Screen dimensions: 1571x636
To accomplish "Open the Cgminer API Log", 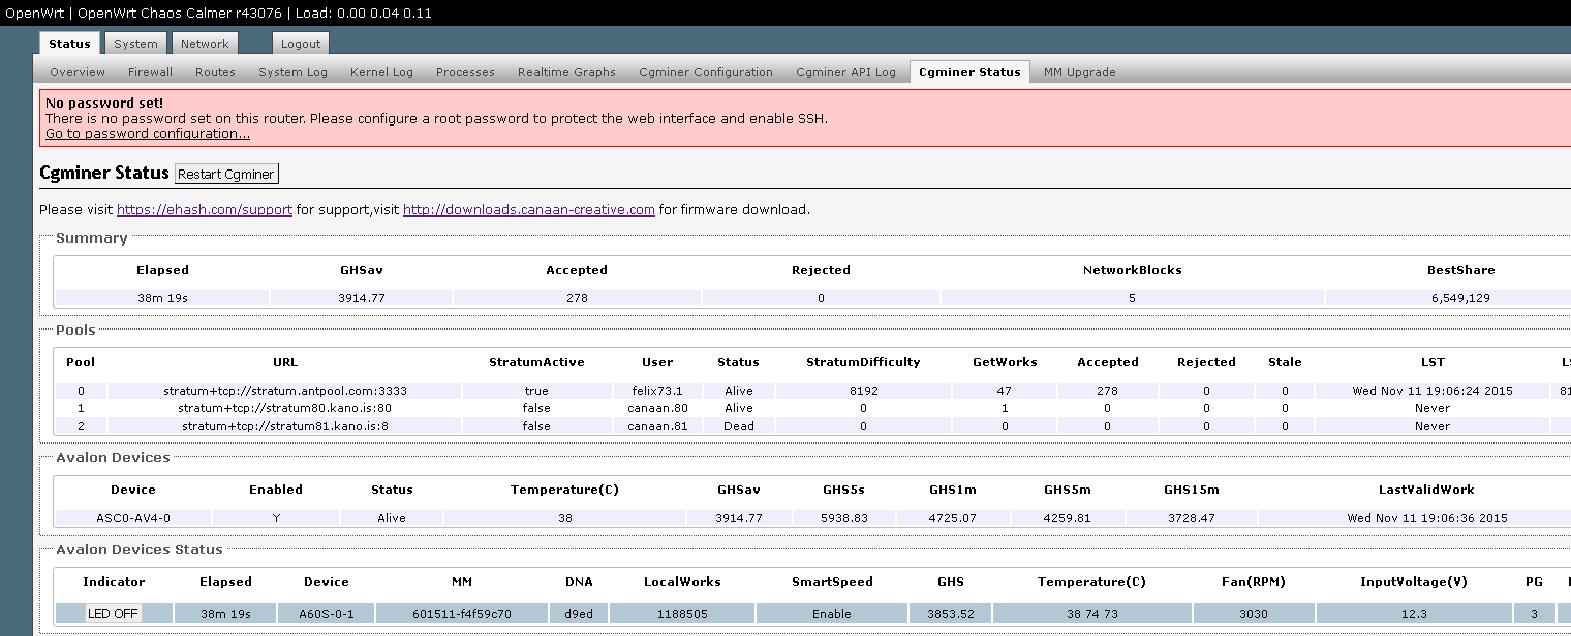I will (x=845, y=72).
